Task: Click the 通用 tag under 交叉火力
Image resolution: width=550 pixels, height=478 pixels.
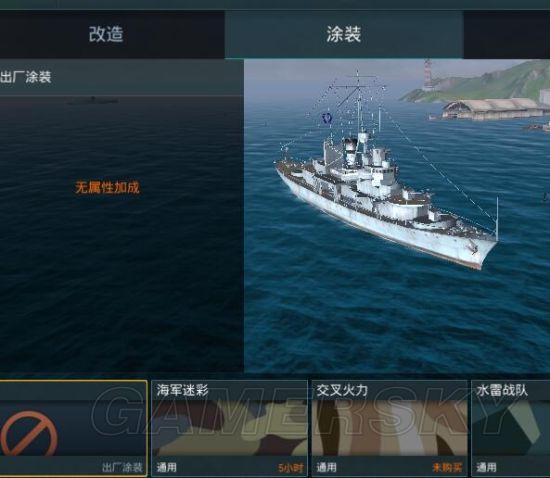Action: 326,467
